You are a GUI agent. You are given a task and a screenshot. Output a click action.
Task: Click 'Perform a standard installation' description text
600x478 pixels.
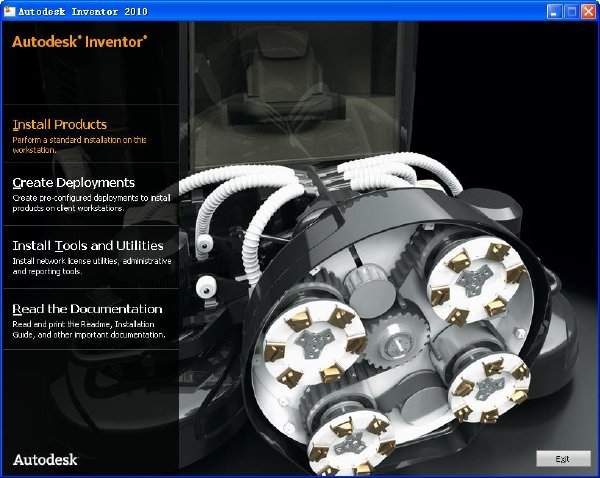click(79, 145)
